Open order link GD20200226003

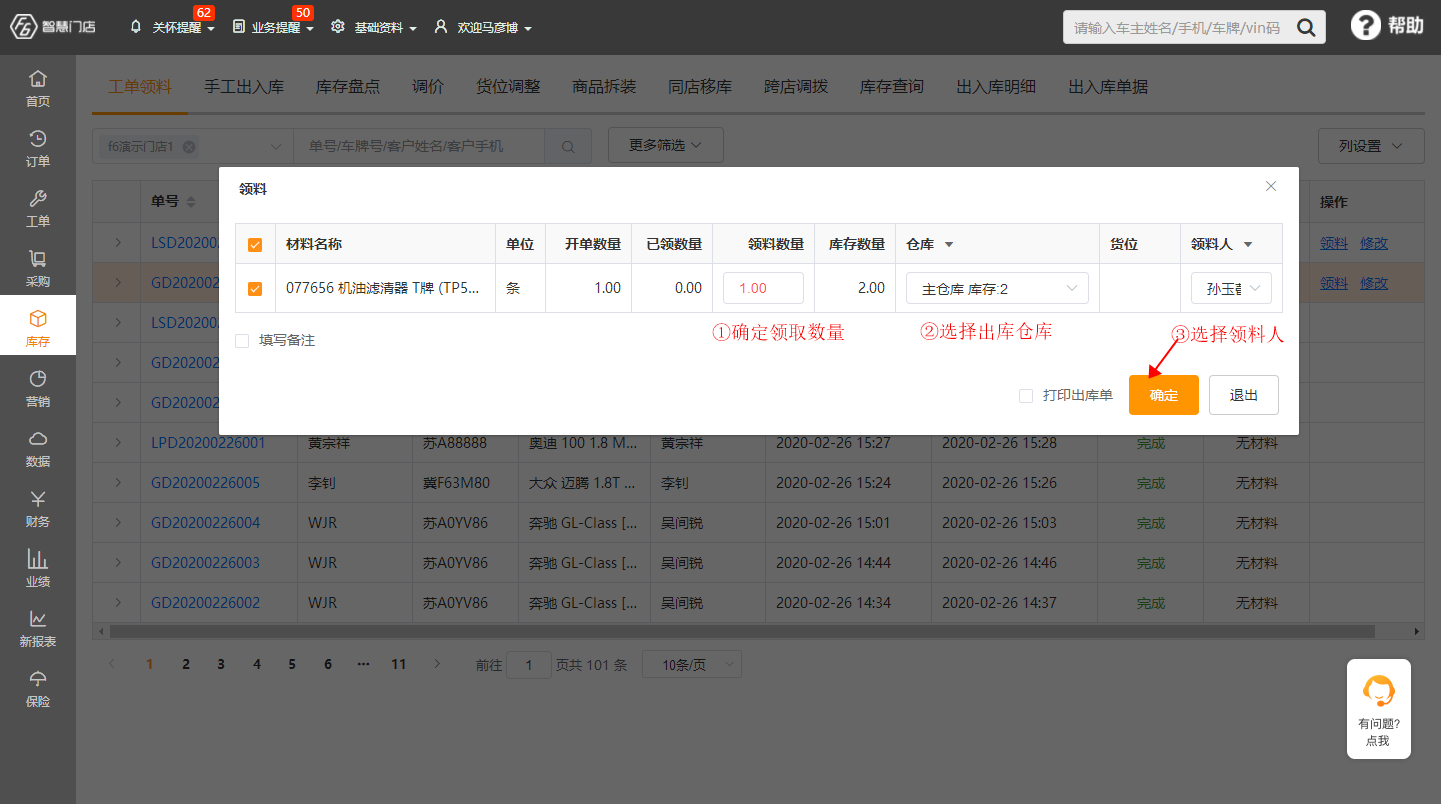tap(205, 563)
